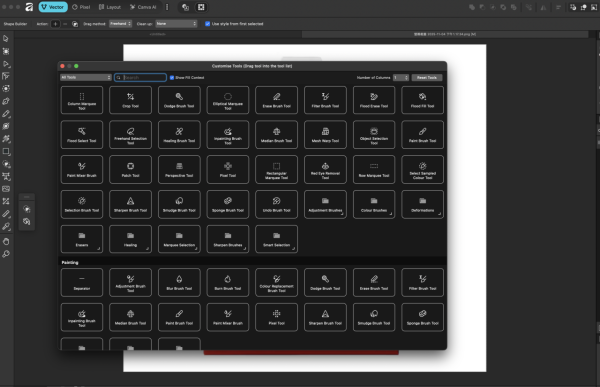Screen dimensions: 600x387
Task: Select the Healing Brush Tool tile
Action: click(x=179, y=135)
